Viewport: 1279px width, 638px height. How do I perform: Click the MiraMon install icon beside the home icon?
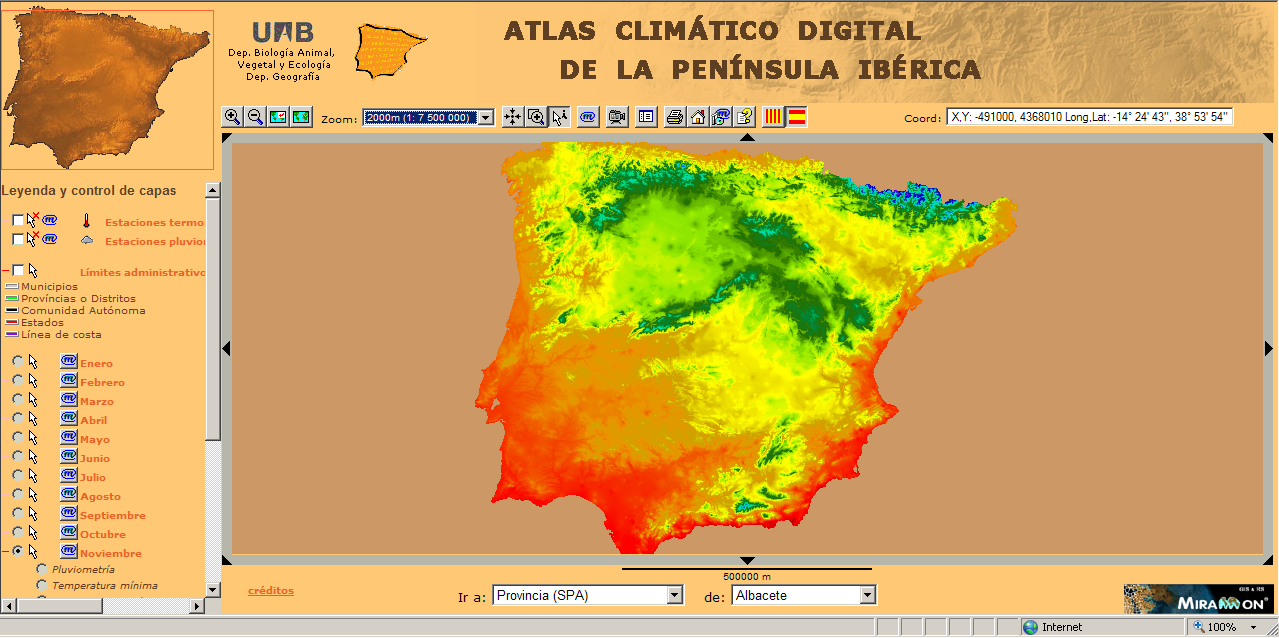tap(721, 117)
